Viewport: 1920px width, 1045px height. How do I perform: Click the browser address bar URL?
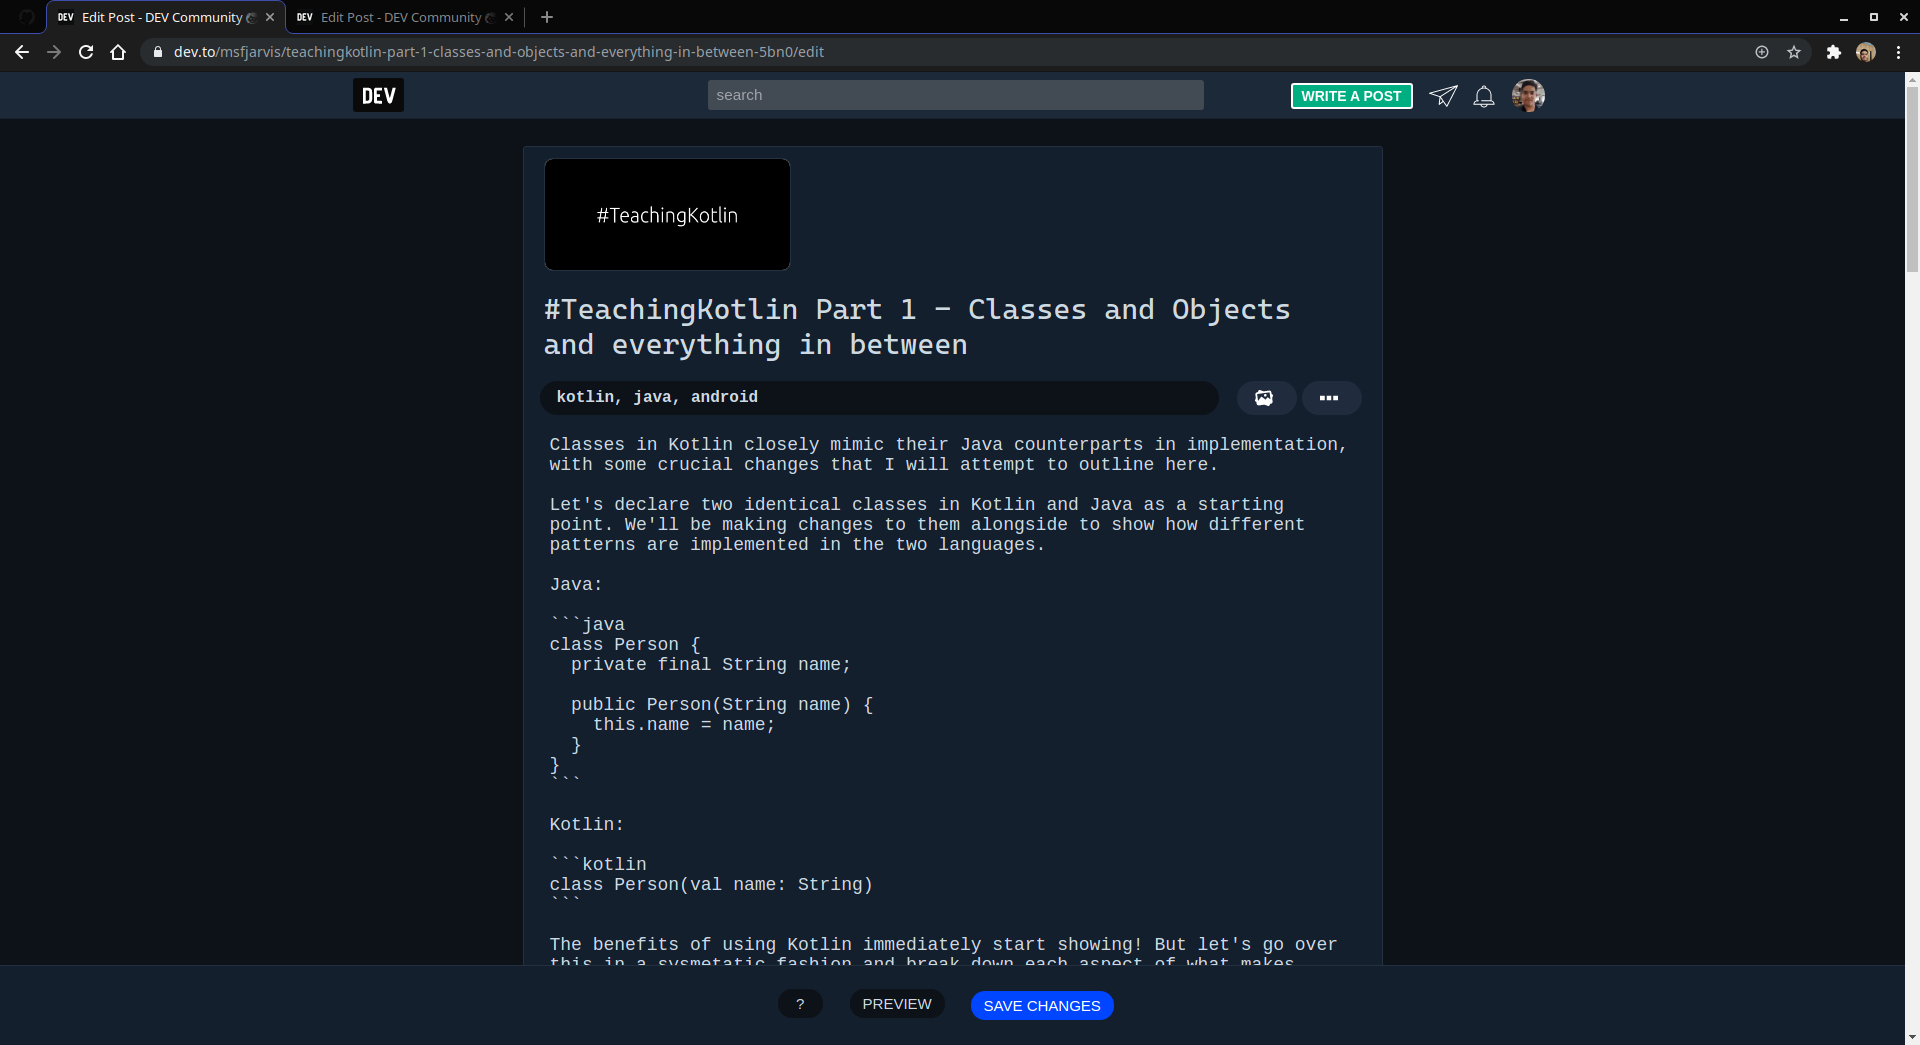[499, 52]
